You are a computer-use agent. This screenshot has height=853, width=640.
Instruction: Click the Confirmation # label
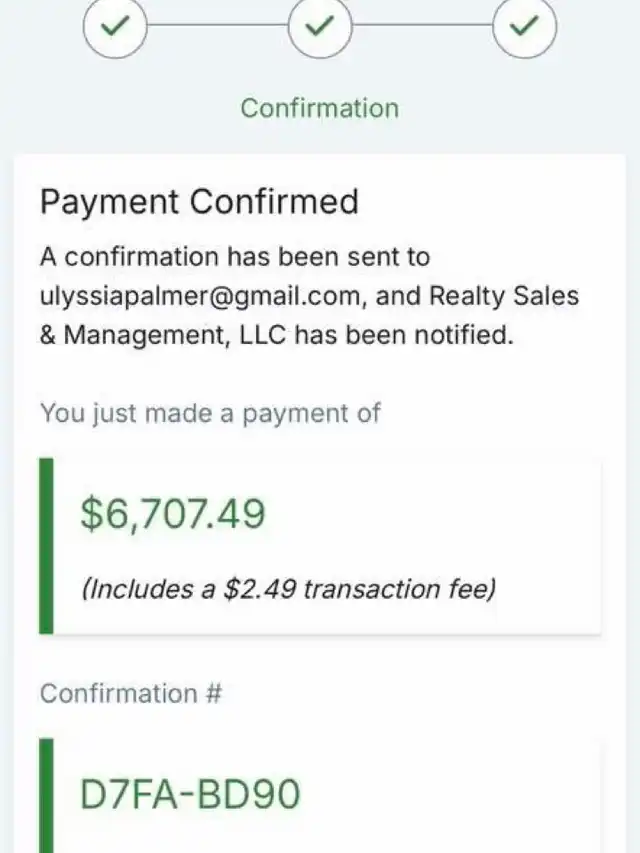131,694
